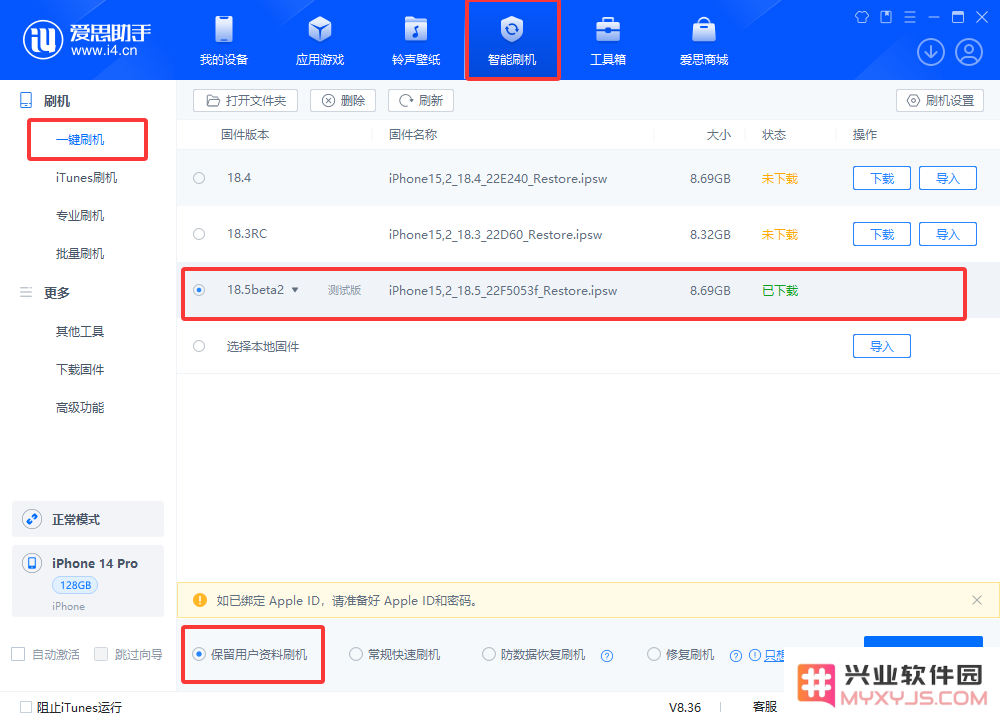Import firmware for 18.4 row

point(948,179)
